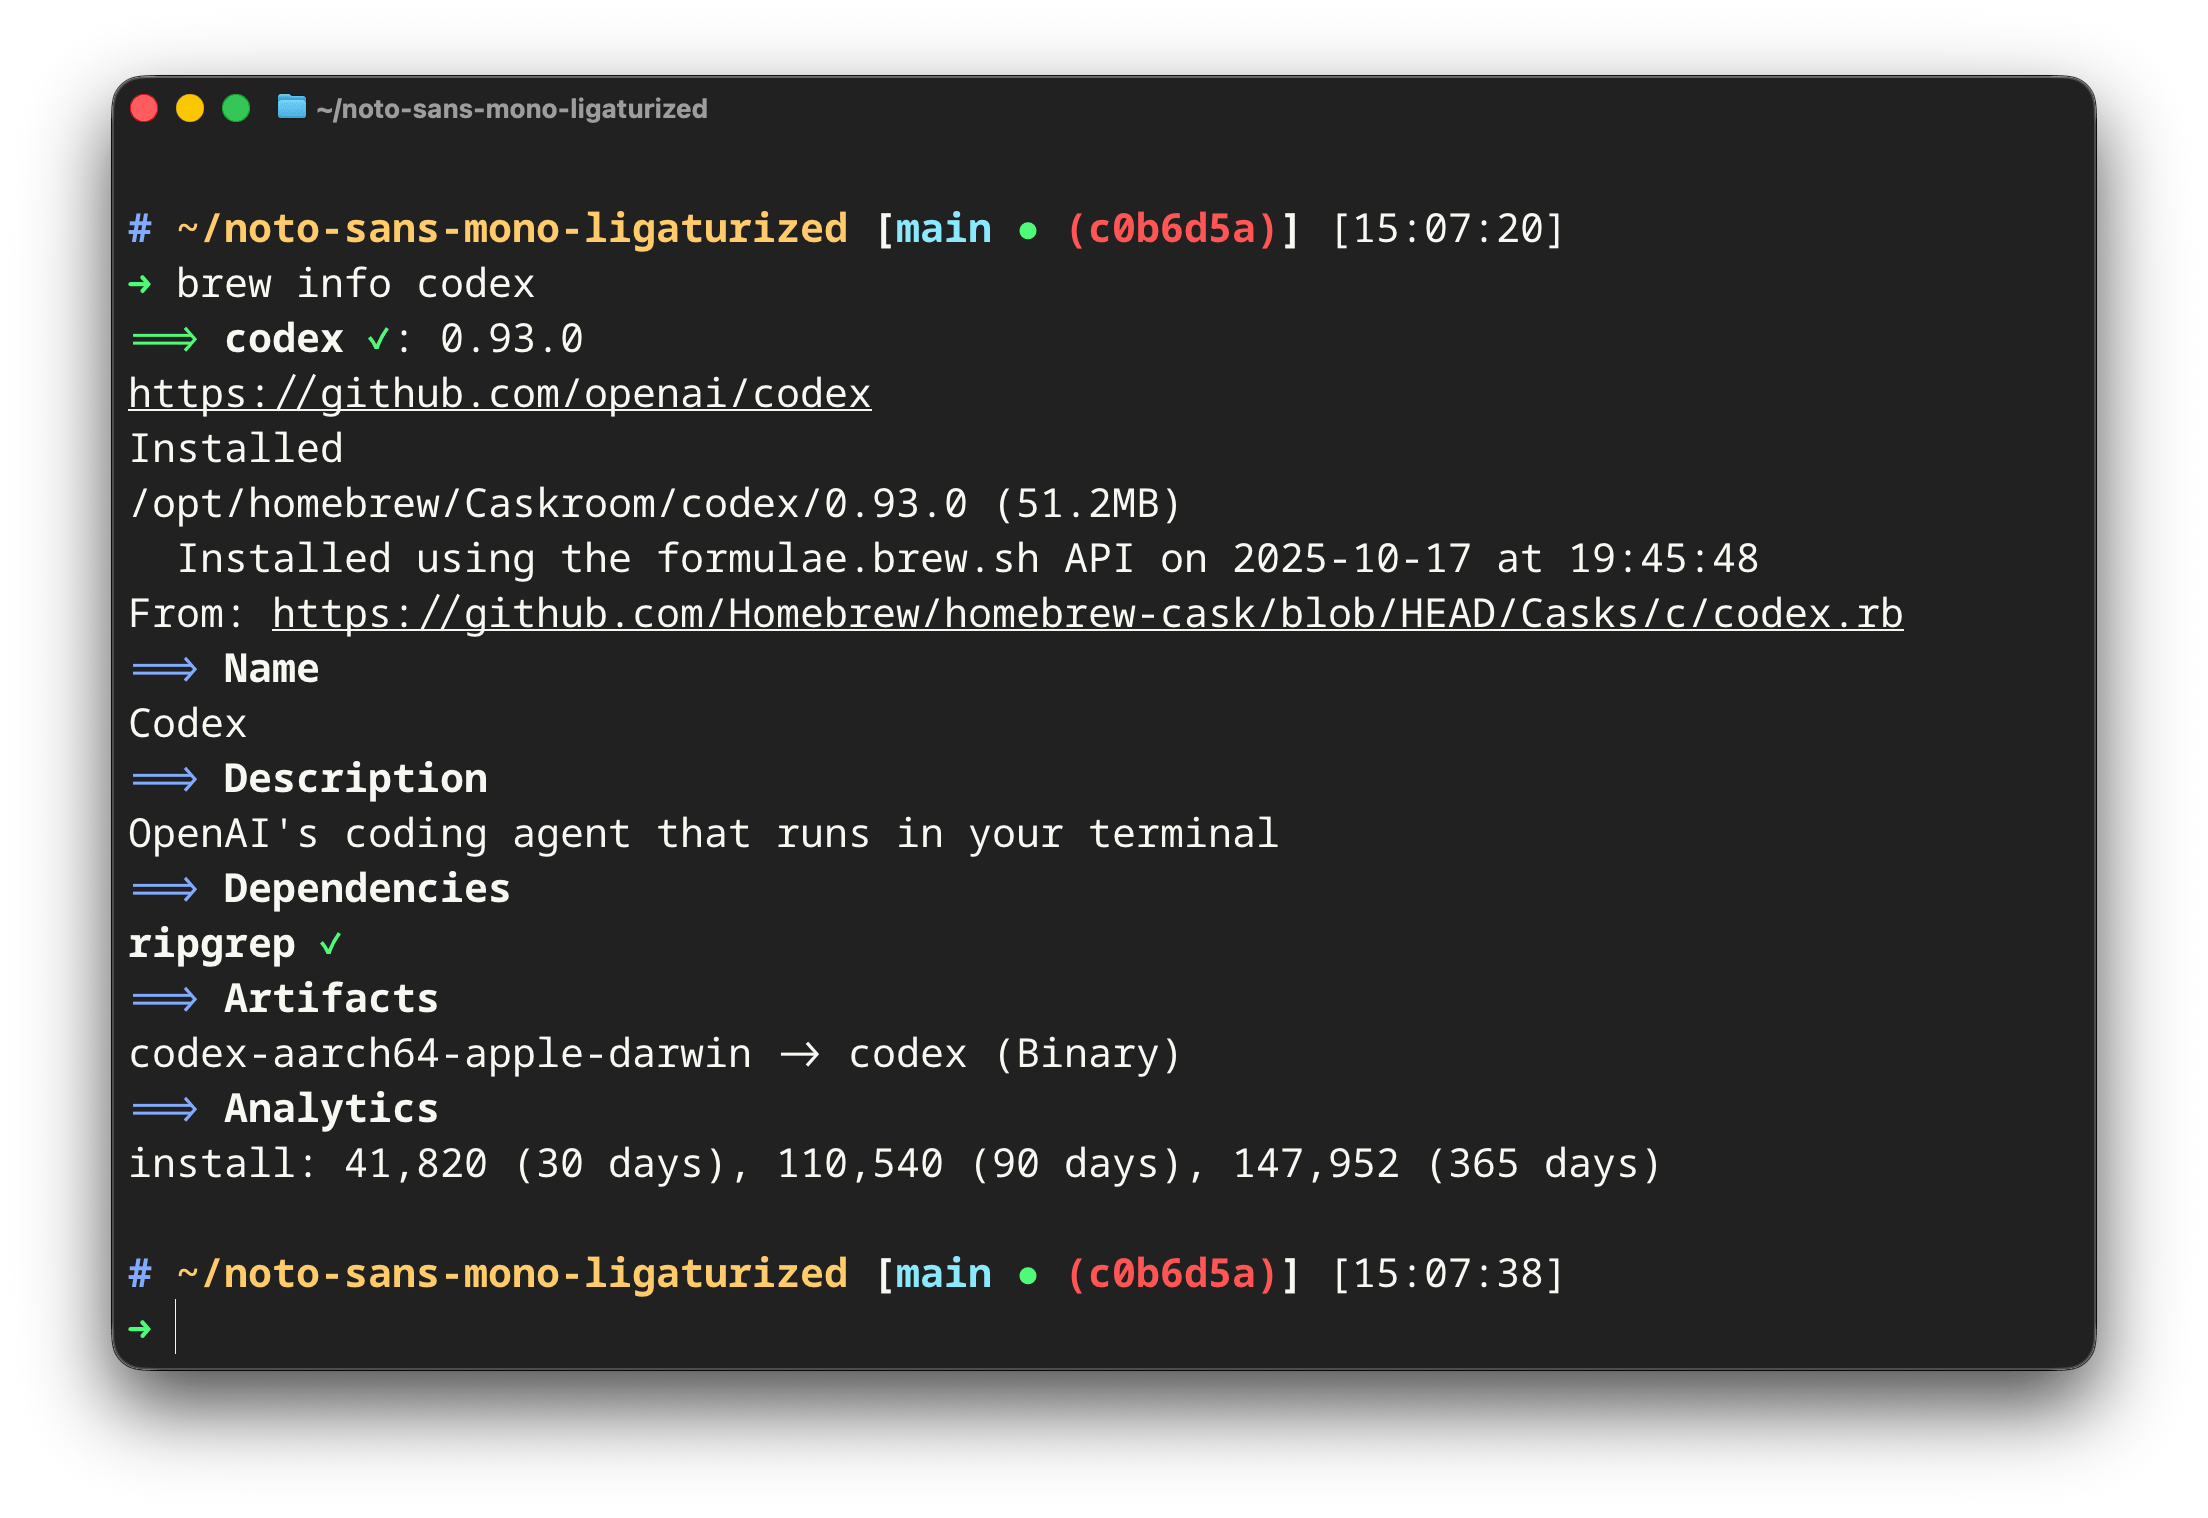This screenshot has width=2208, height=1518.
Task: Click the checkmark next to codex
Action: pyautogui.click(x=378, y=339)
